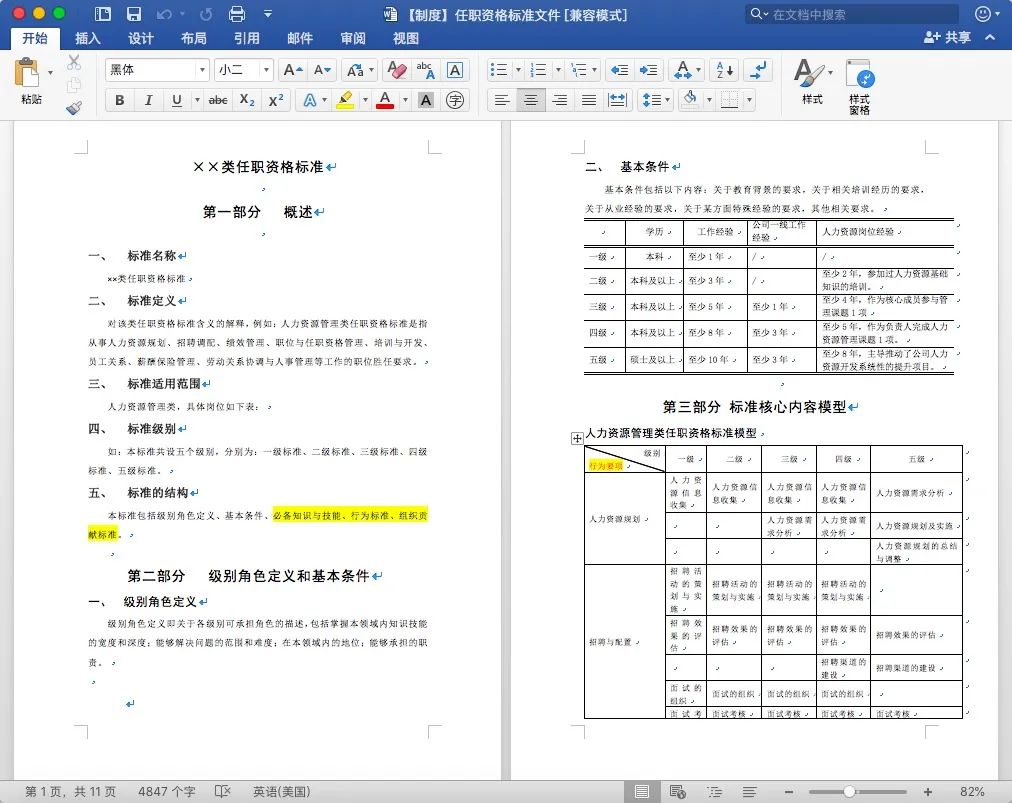This screenshot has height=803, width=1012.
Task: Decrease font size with the A-down icon
Action: point(322,70)
